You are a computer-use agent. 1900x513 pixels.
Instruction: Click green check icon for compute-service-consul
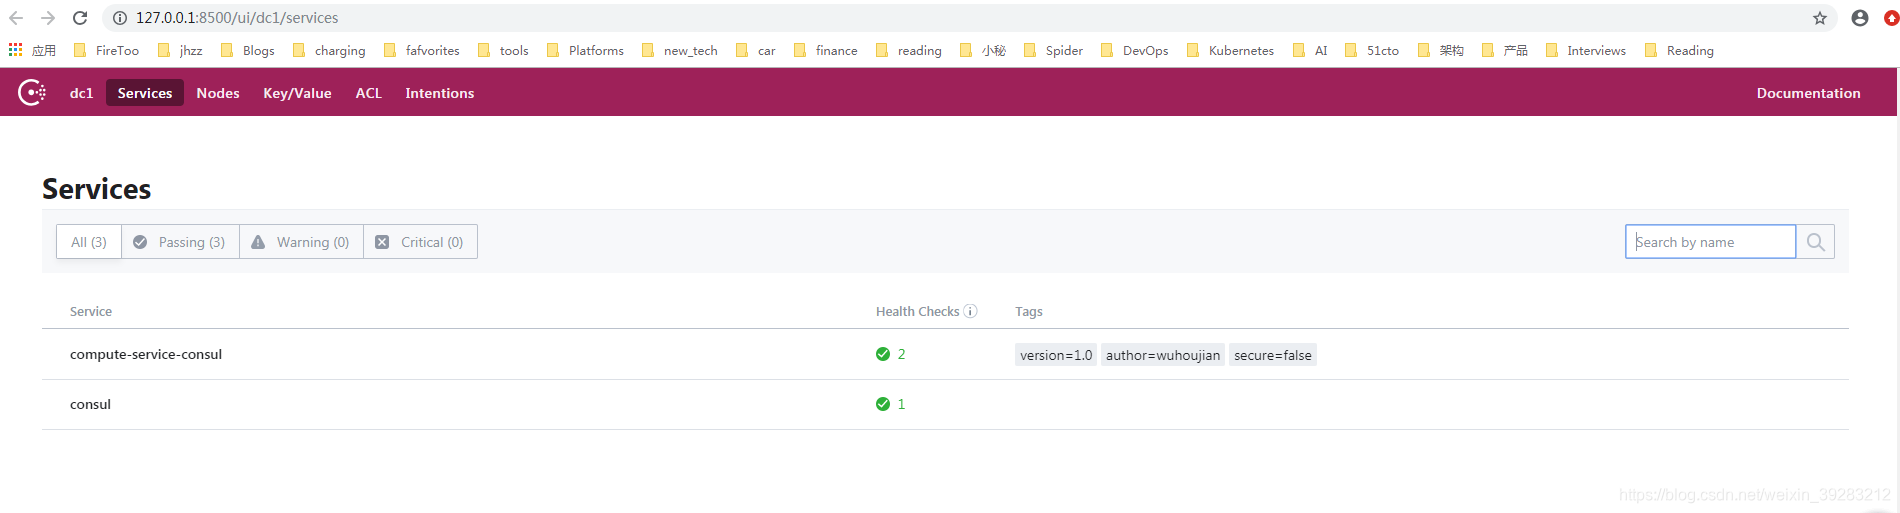point(883,354)
